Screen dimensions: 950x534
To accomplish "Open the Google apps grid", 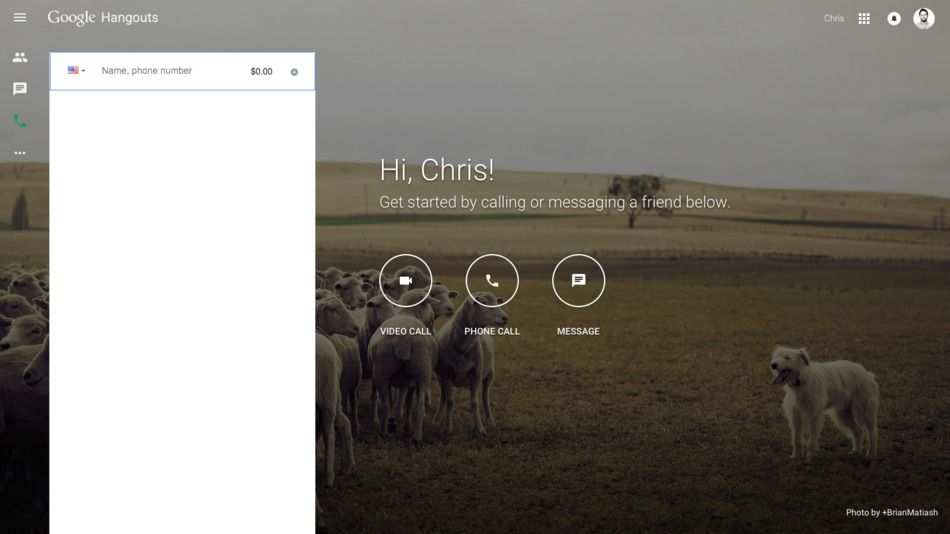I will point(864,19).
